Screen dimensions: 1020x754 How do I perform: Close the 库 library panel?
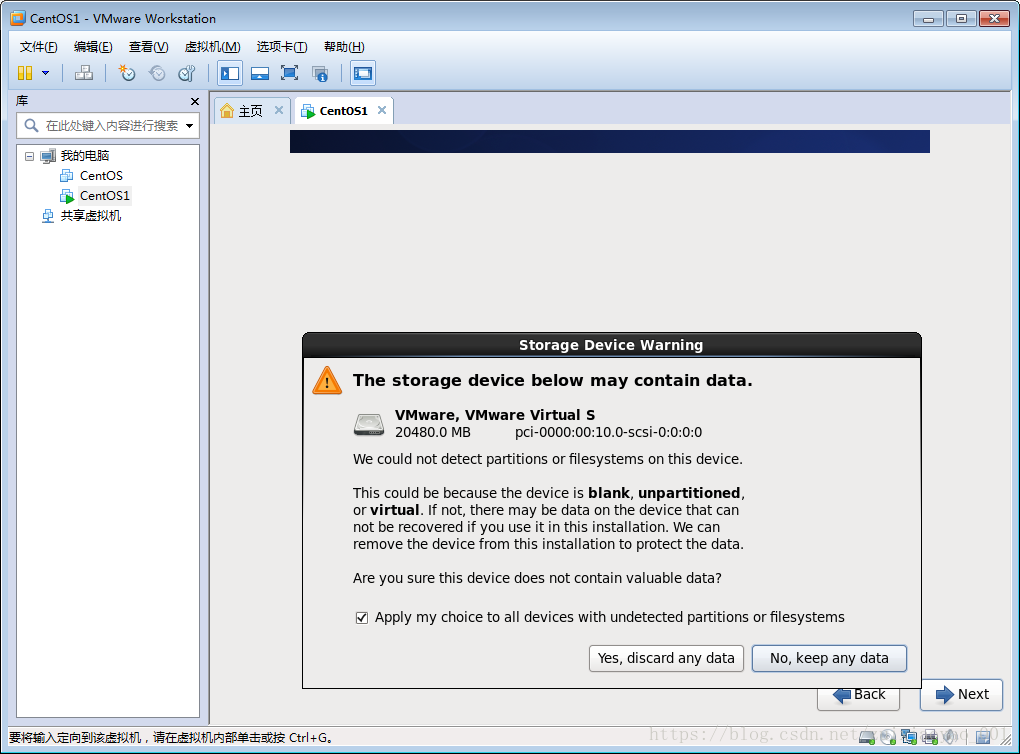click(195, 101)
